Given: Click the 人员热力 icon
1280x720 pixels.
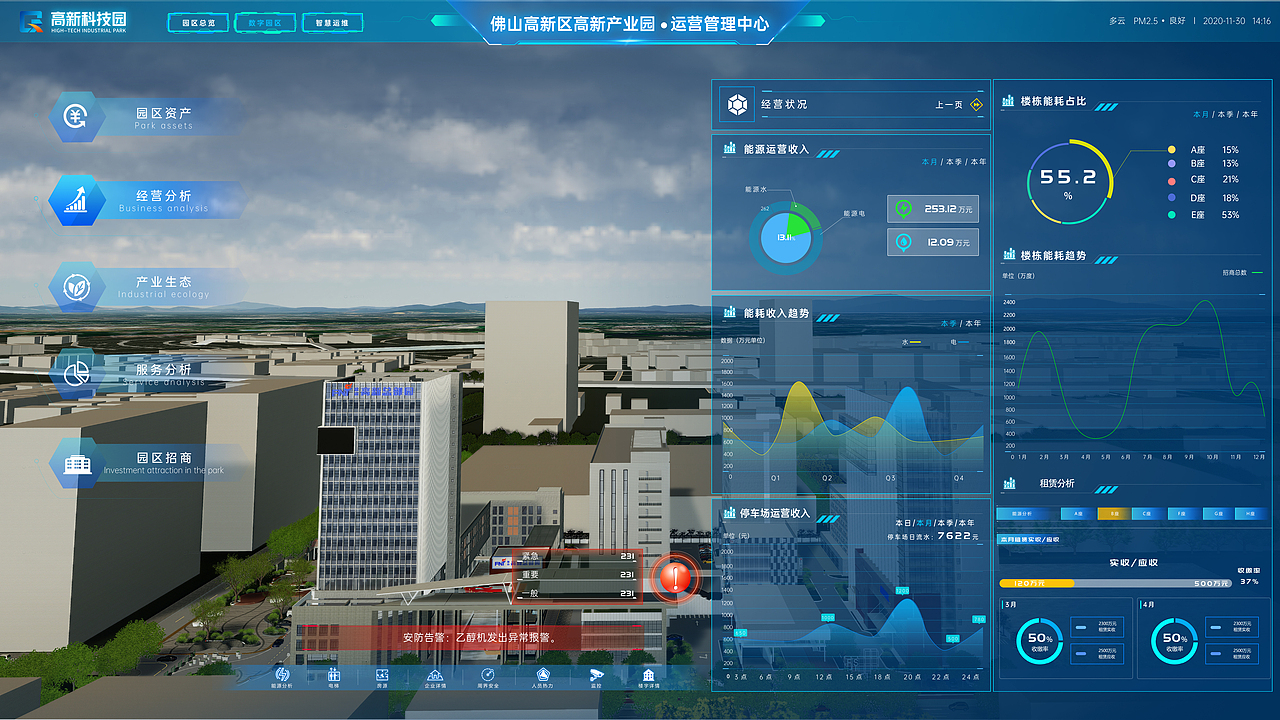Looking at the screenshot, I should pos(542,675).
